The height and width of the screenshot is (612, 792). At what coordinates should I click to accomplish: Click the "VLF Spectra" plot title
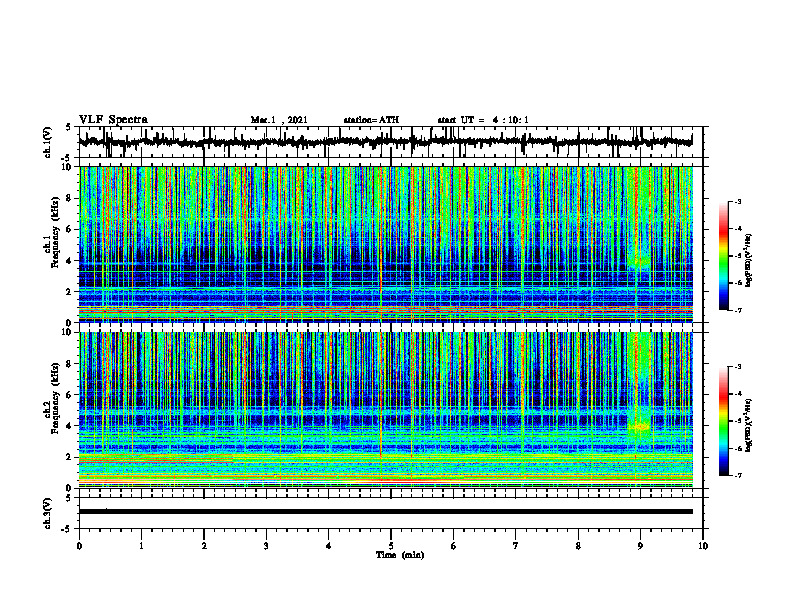[113, 120]
